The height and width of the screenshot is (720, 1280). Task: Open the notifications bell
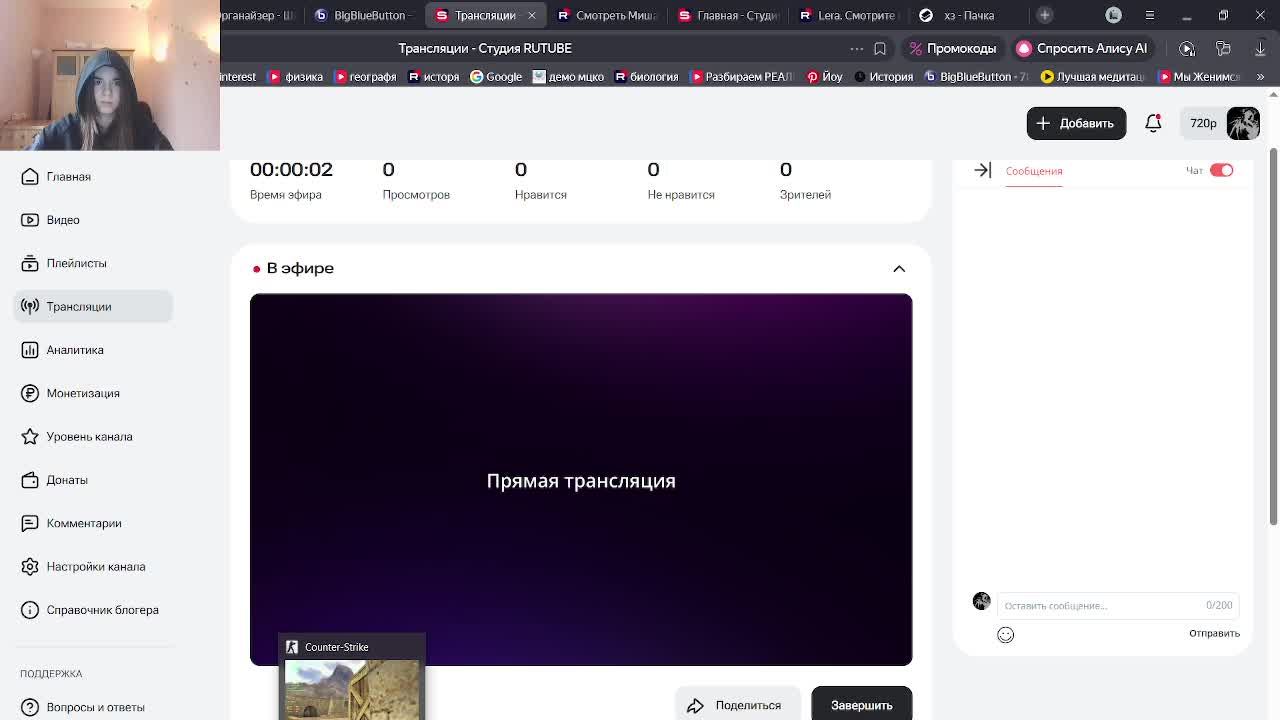(1153, 123)
